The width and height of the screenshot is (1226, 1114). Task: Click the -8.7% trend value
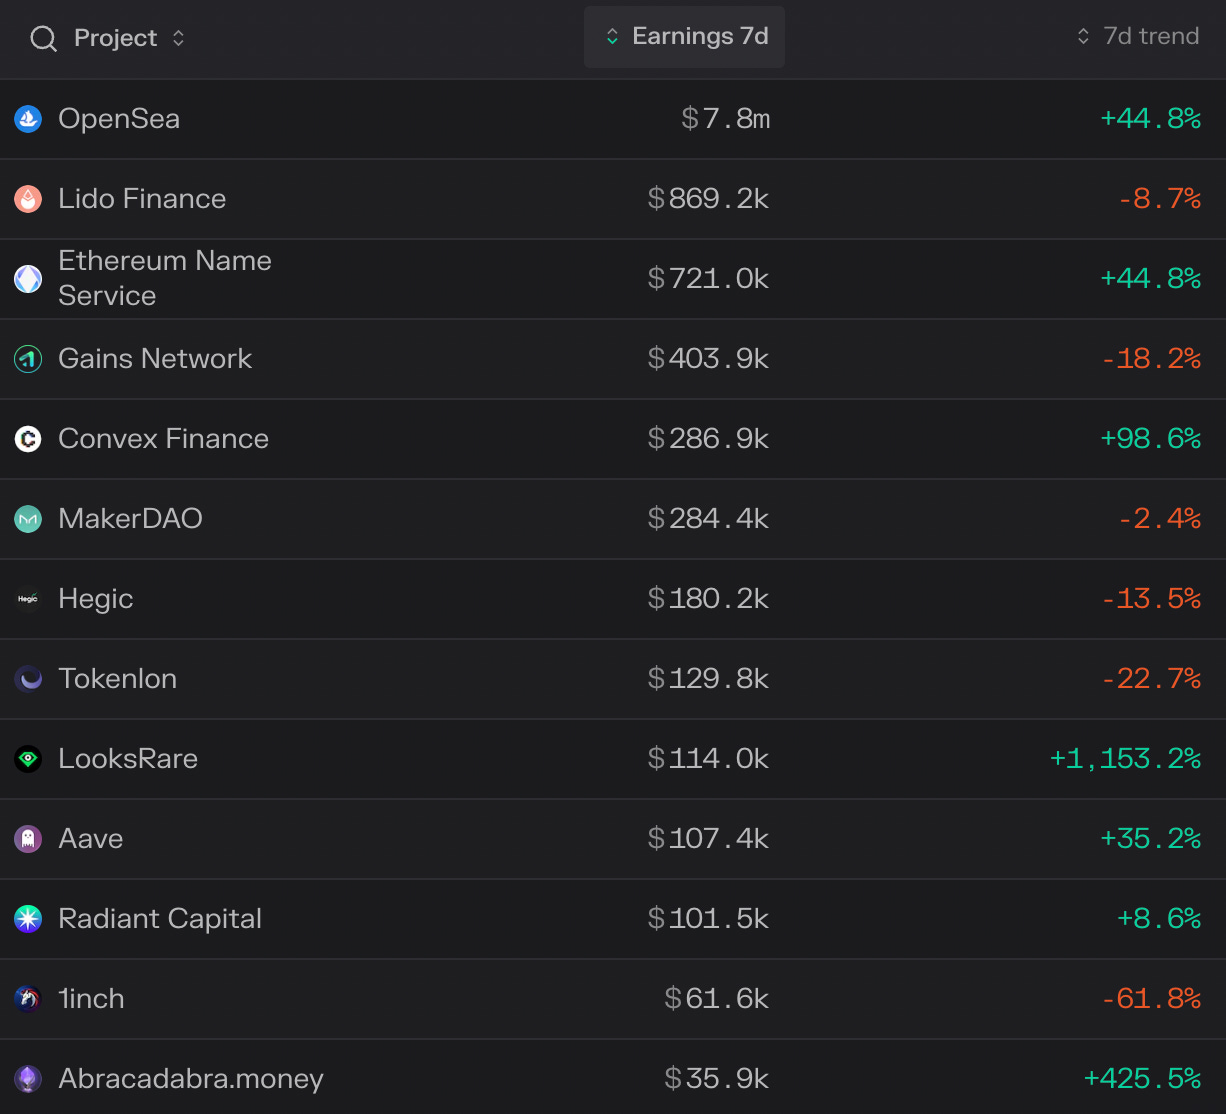[1159, 199]
